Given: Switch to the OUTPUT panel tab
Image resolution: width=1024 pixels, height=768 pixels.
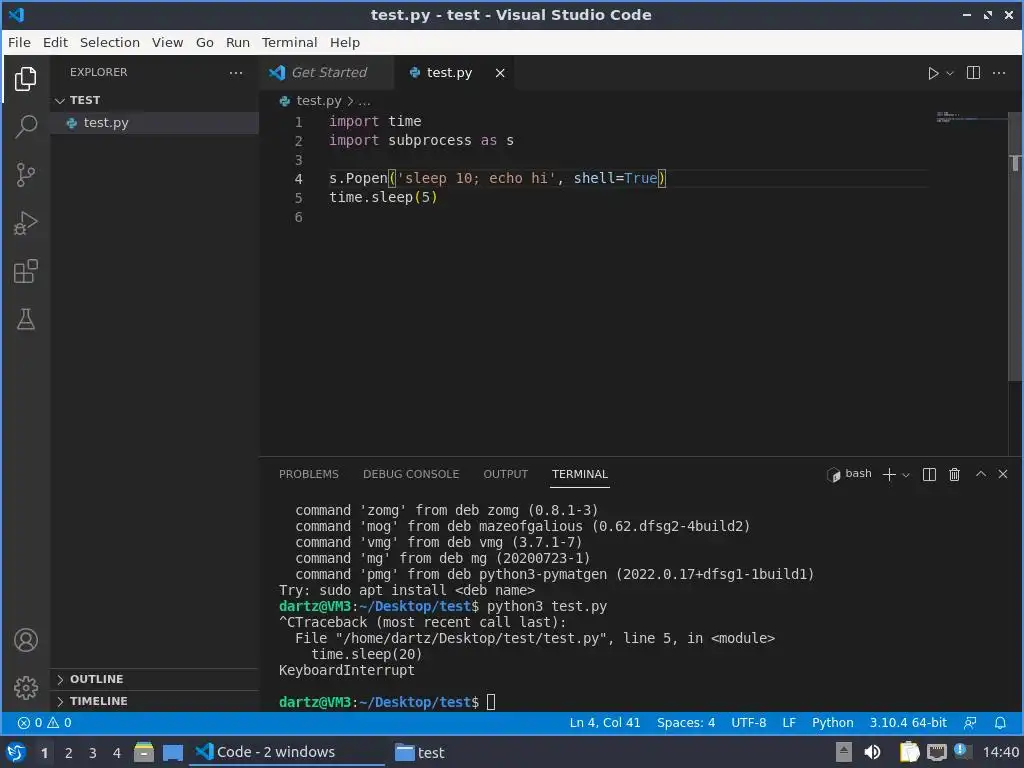Looking at the screenshot, I should click(505, 474).
